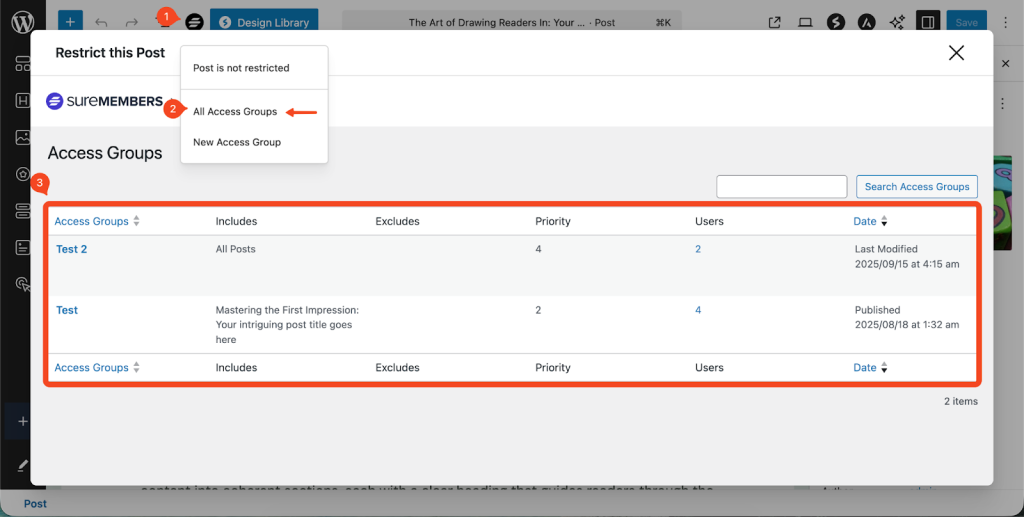1024x517 pixels.
Task: Close the Restrict this Post dialog
Action: (x=956, y=53)
